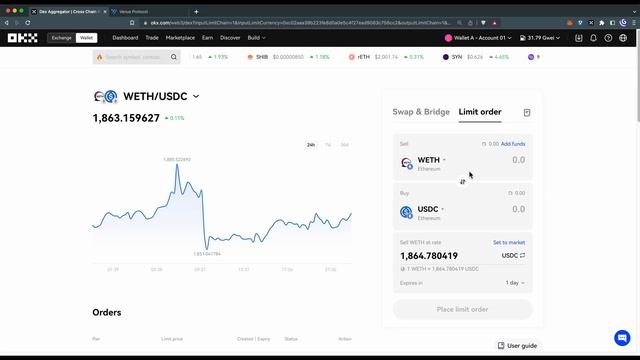Click the Orders heading
Screen dimensions: 640x360
click(x=107, y=313)
